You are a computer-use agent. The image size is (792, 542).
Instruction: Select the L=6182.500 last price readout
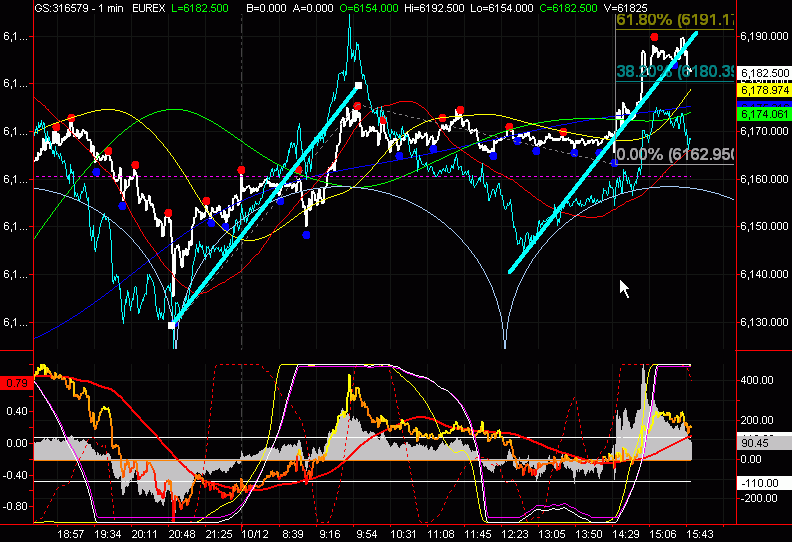(200, 8)
